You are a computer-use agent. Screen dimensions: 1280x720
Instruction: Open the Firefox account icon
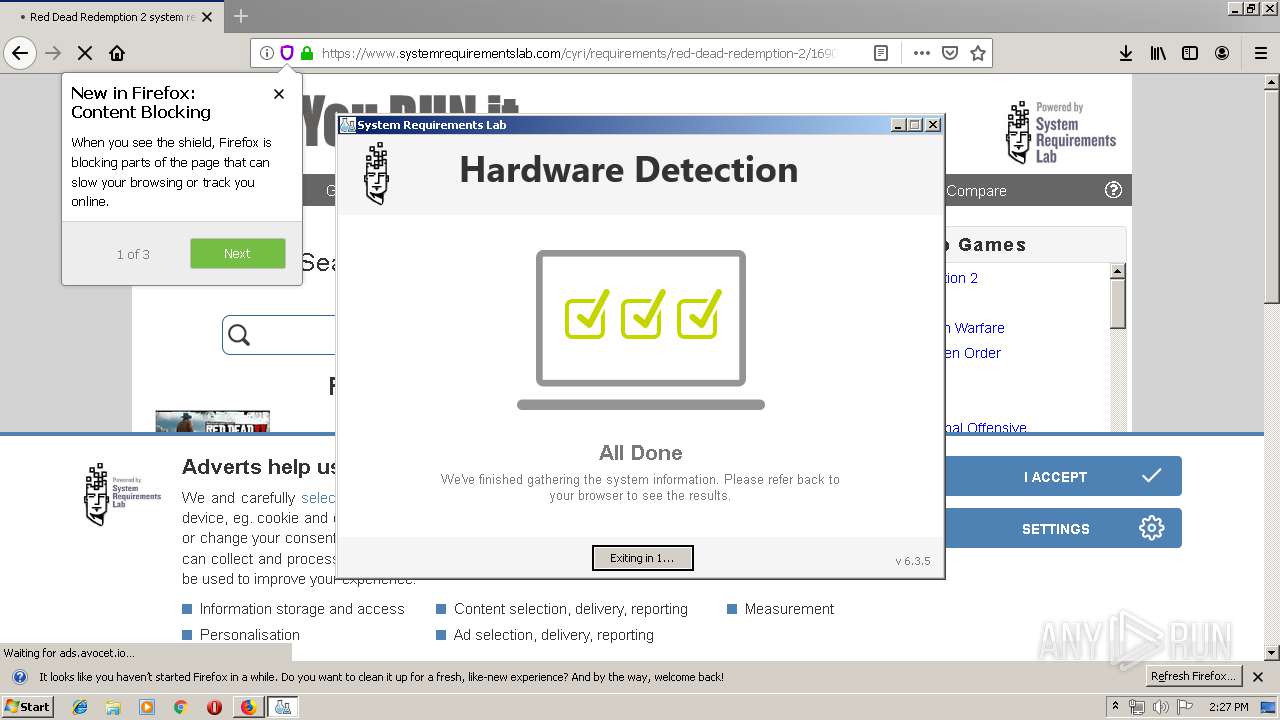pyautogui.click(x=1222, y=53)
